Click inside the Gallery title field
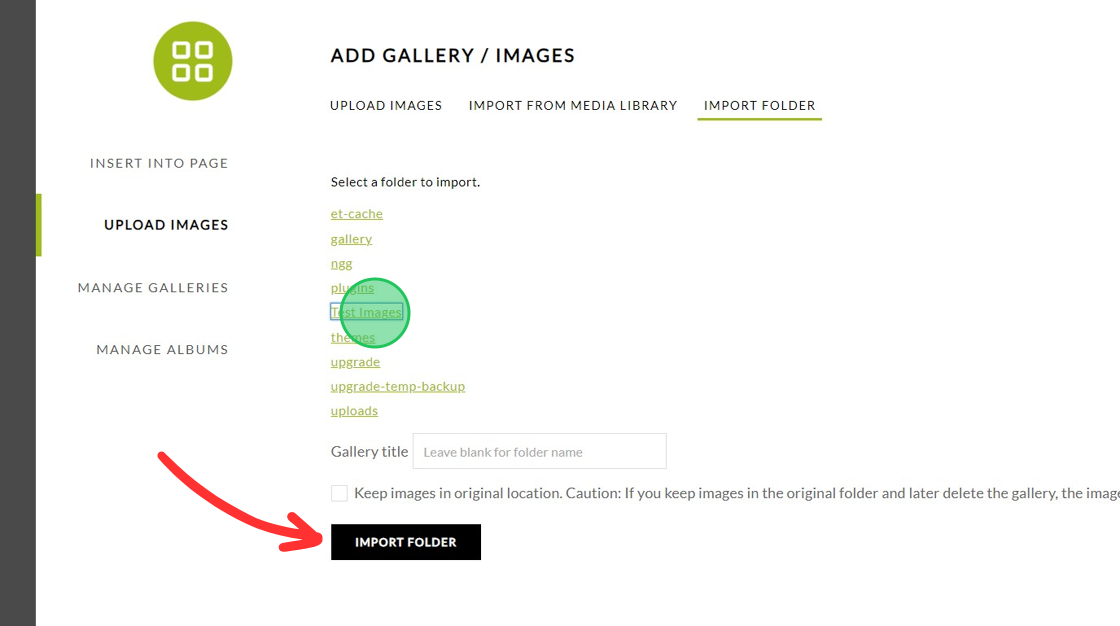The height and width of the screenshot is (626, 1120). (539, 451)
